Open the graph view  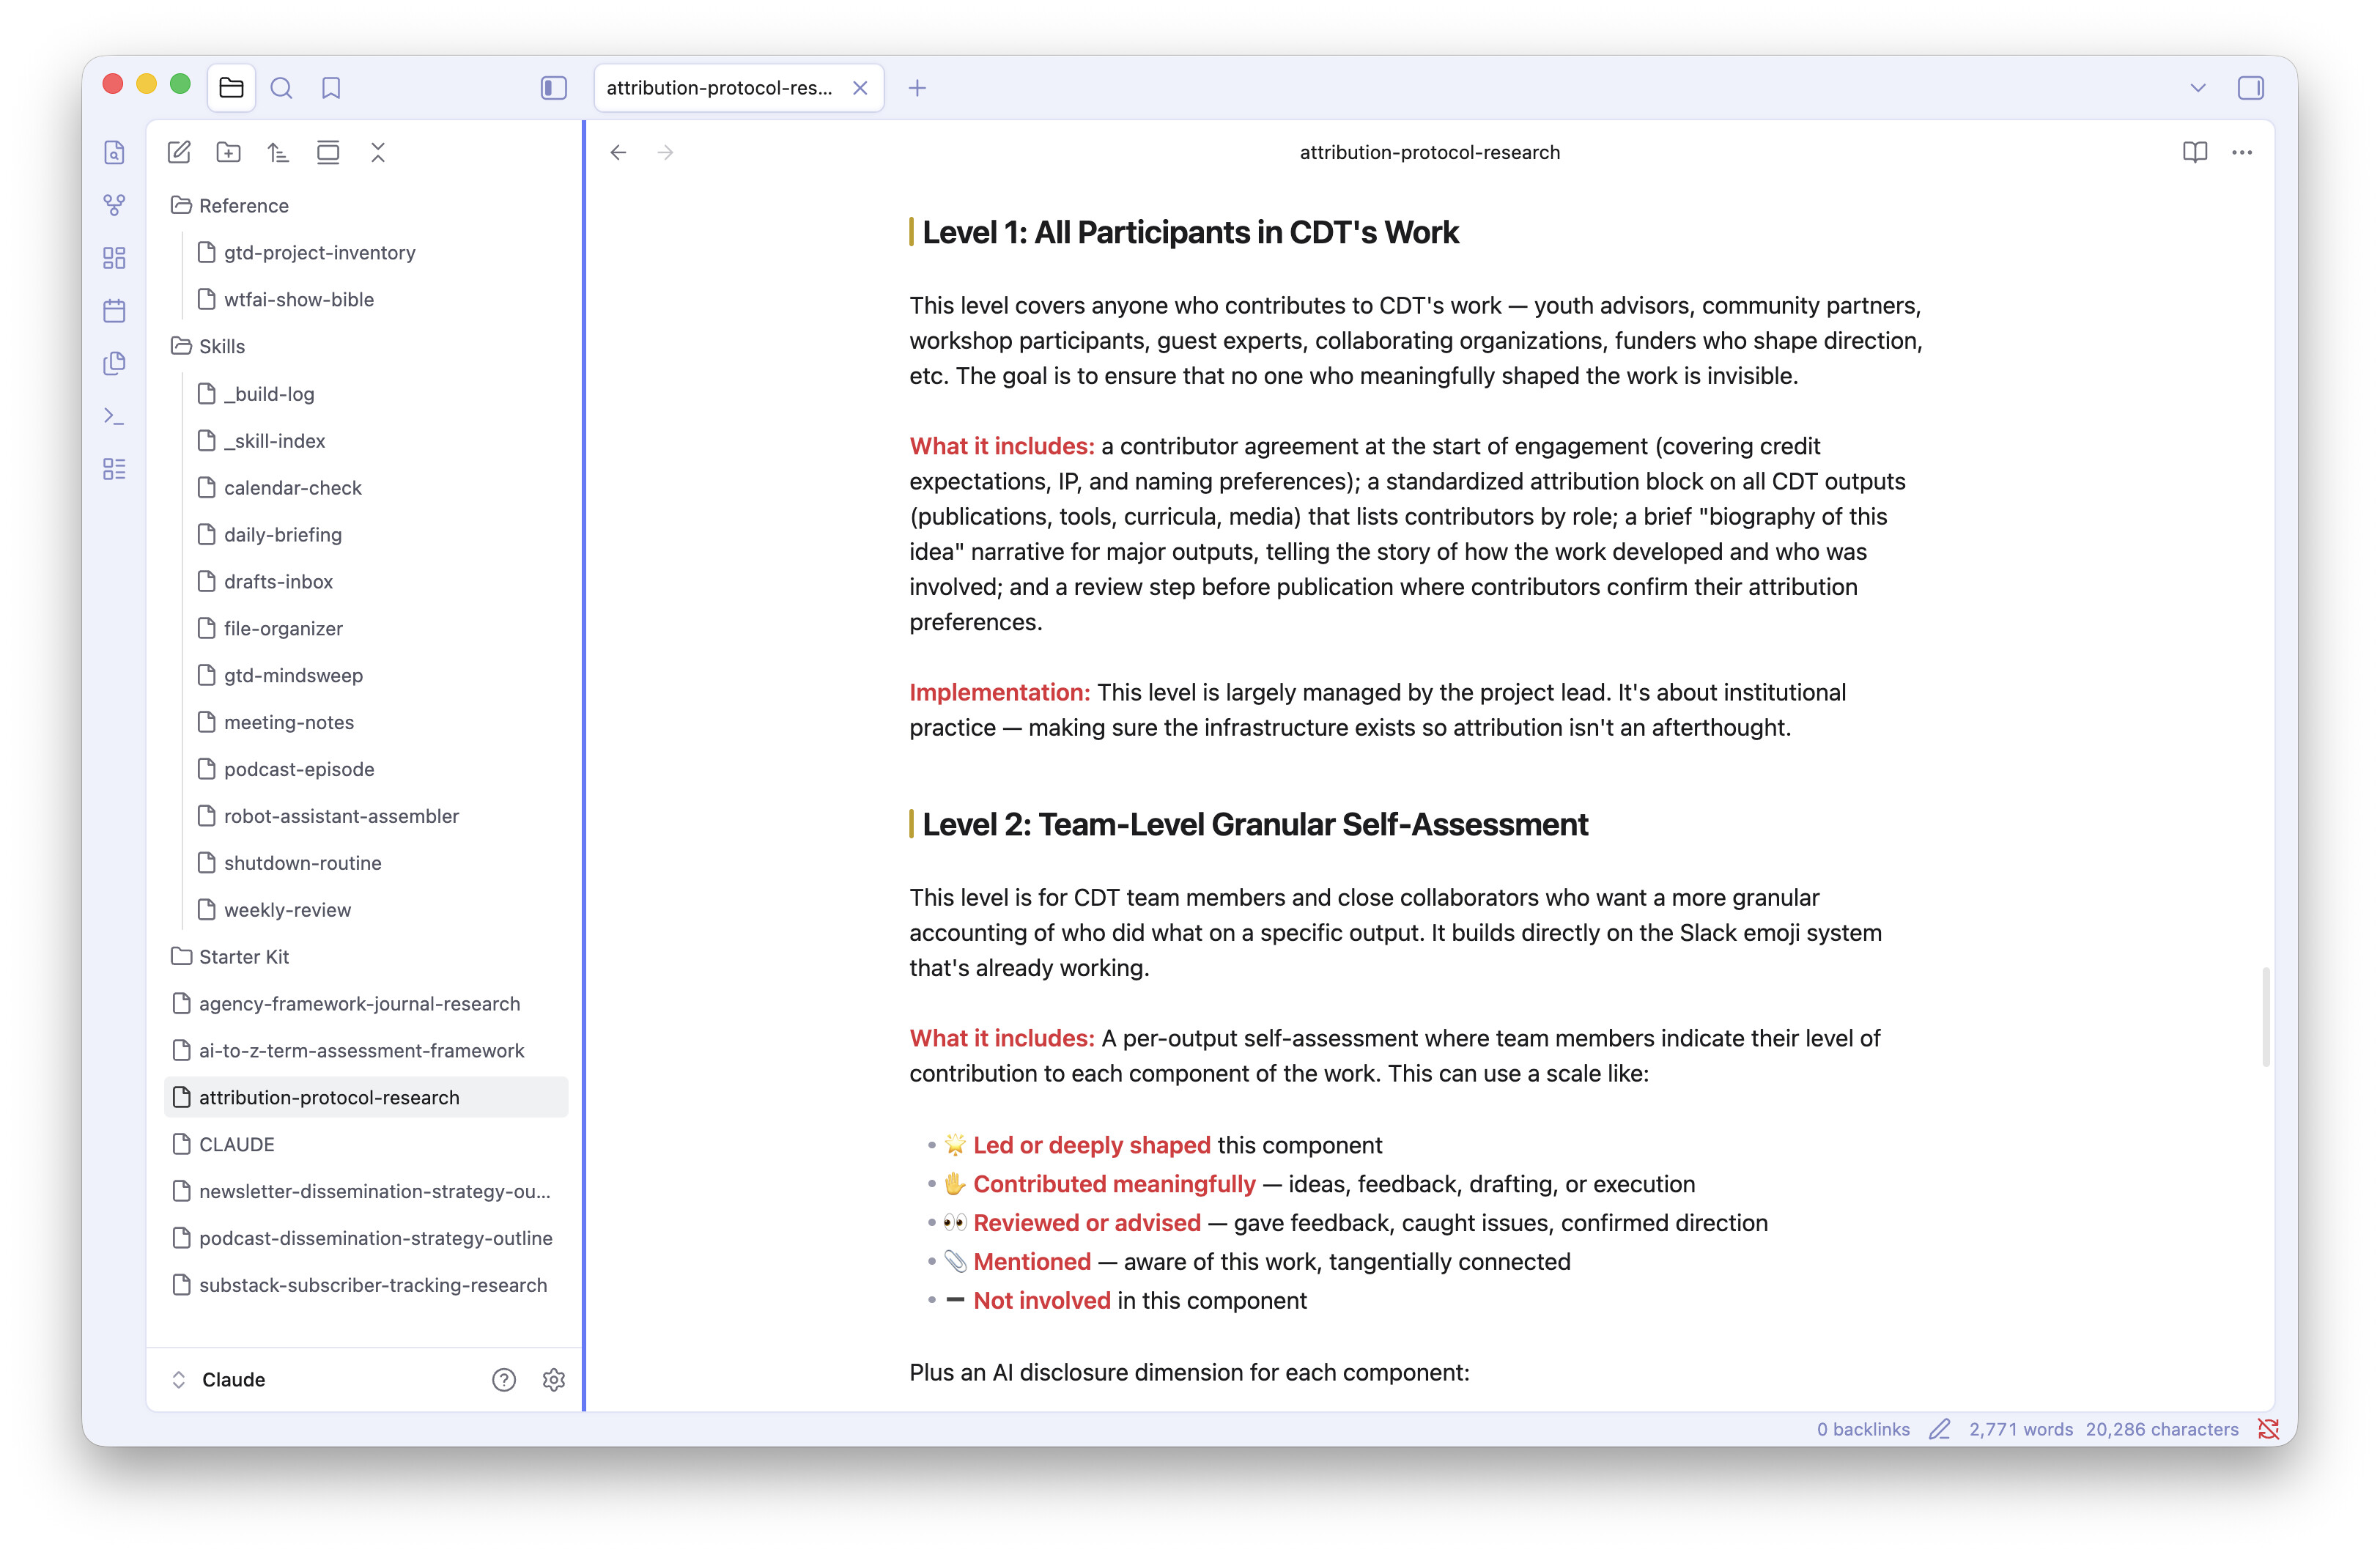click(x=114, y=205)
